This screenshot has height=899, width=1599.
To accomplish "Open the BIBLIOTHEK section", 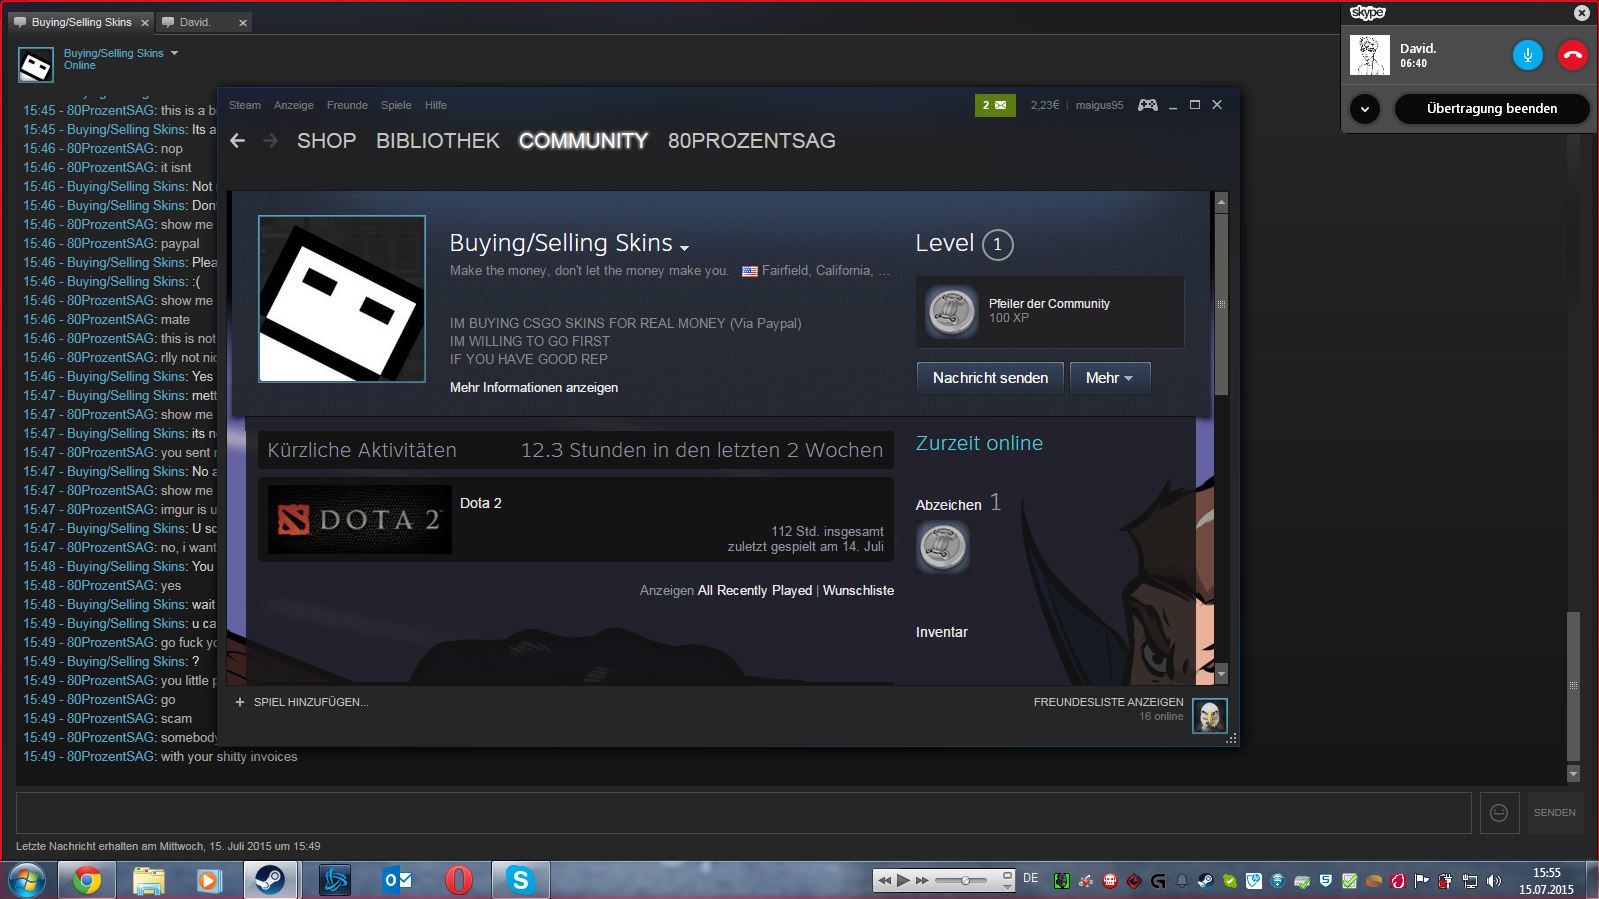I will coord(437,141).
